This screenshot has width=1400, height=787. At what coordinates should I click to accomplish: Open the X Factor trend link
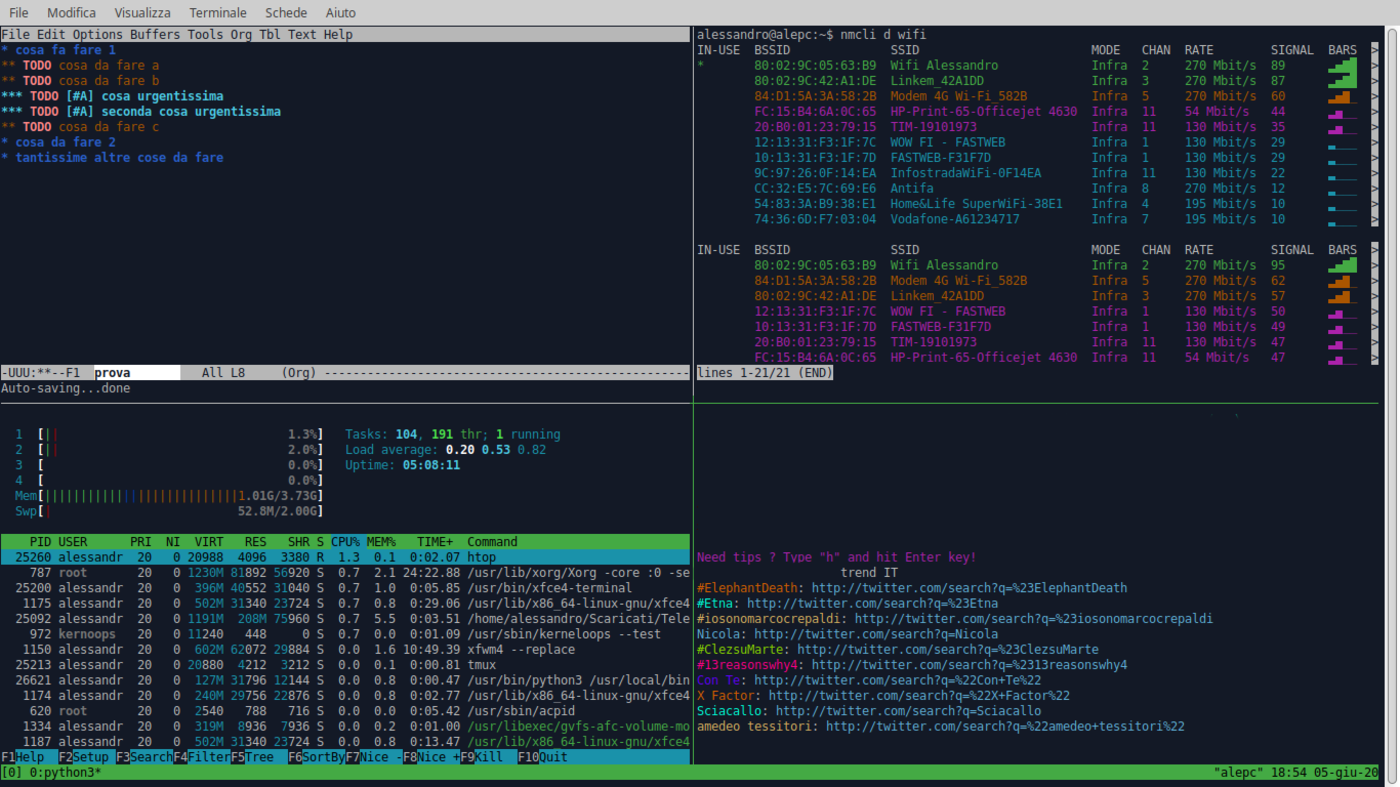click(x=918, y=696)
